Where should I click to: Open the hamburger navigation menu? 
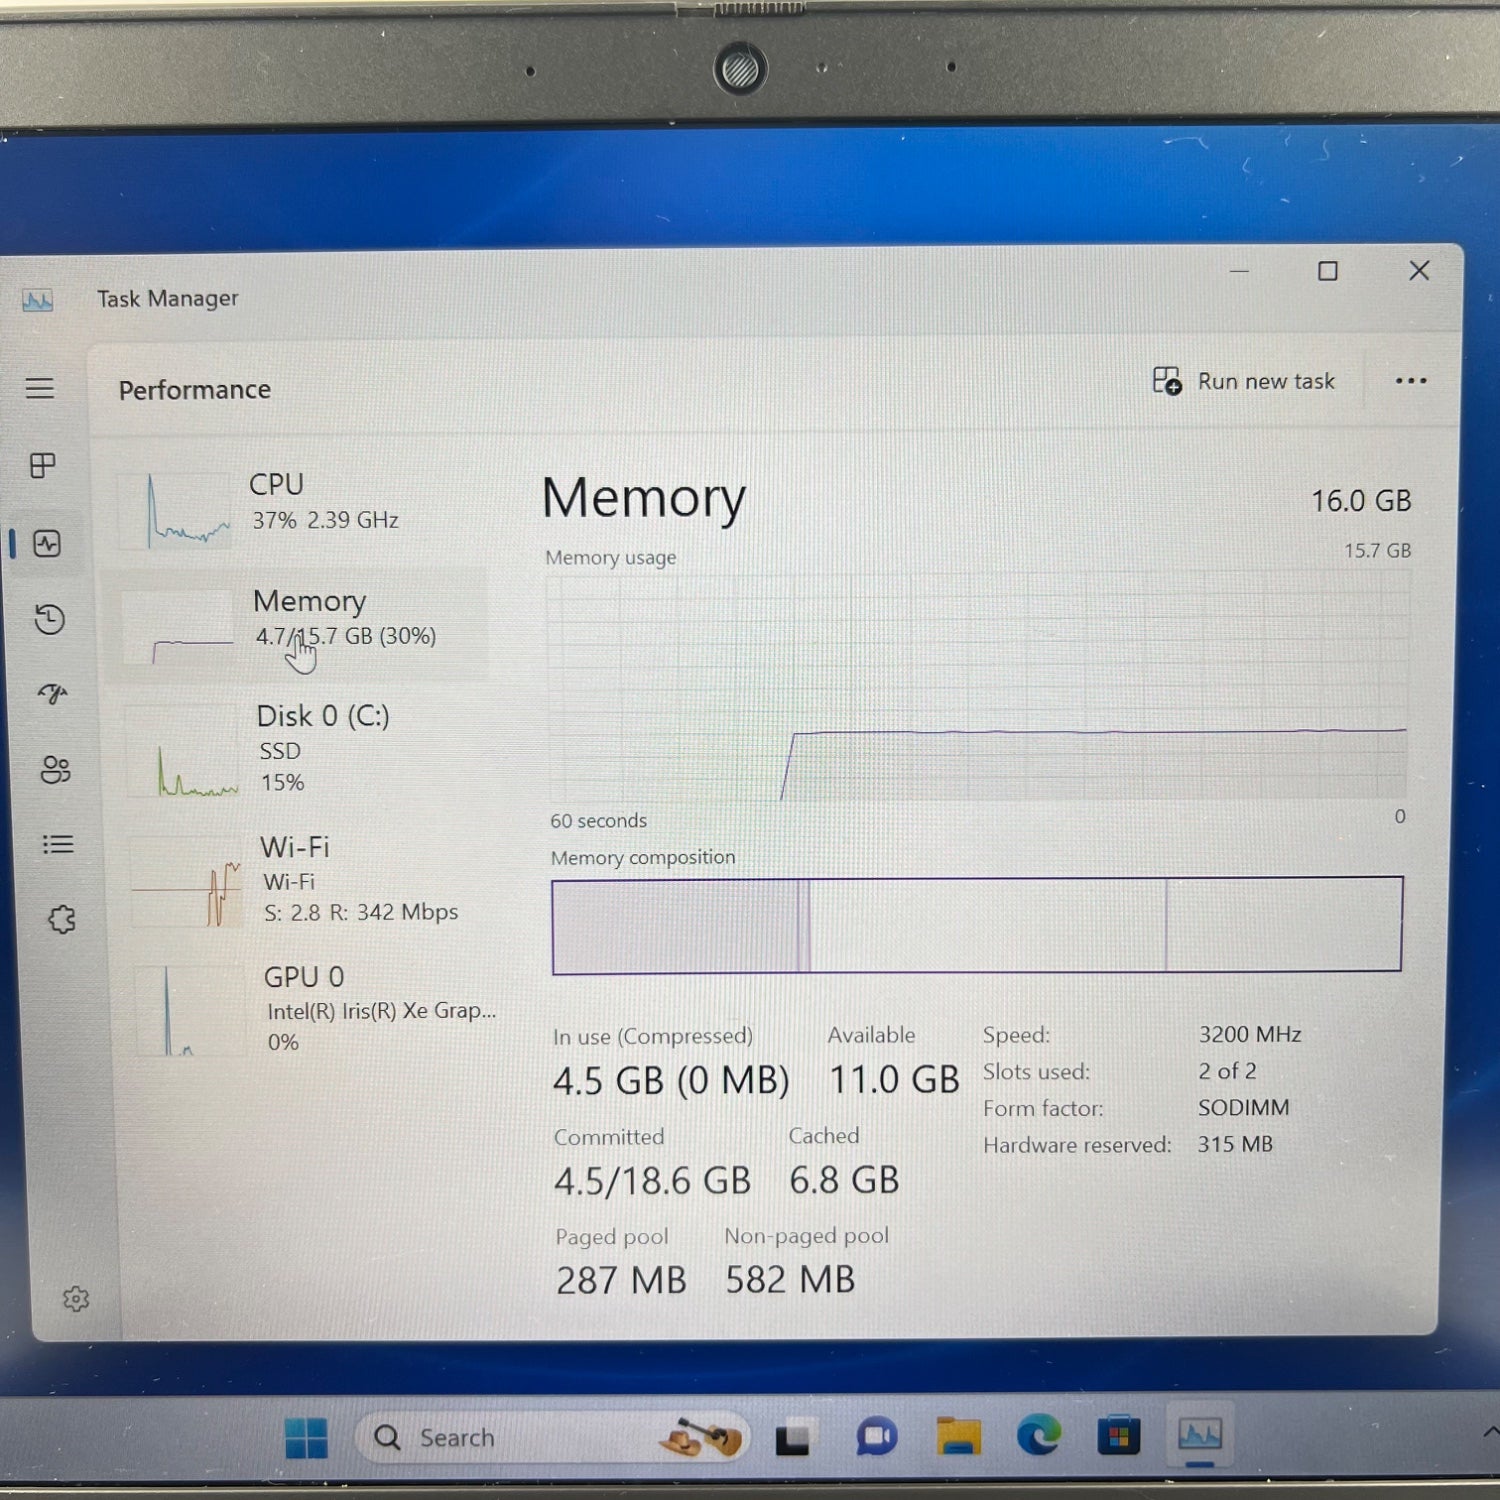coord(40,388)
